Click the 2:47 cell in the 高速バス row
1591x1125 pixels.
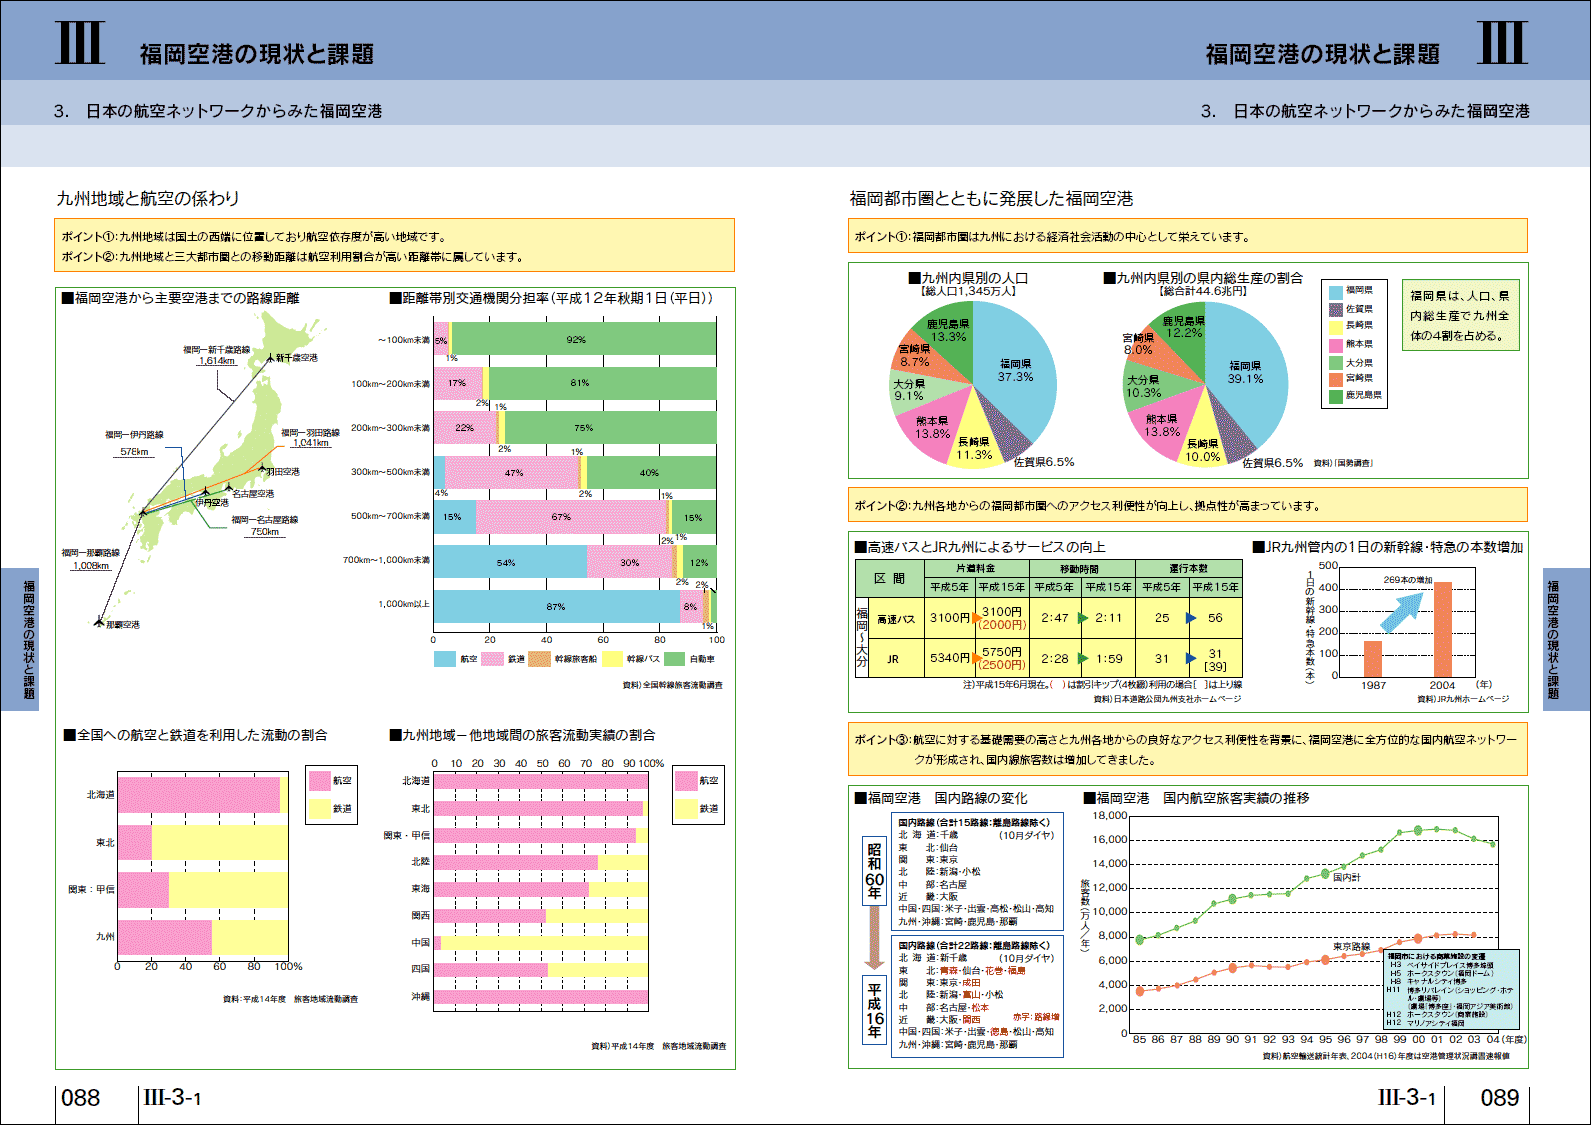[1055, 618]
